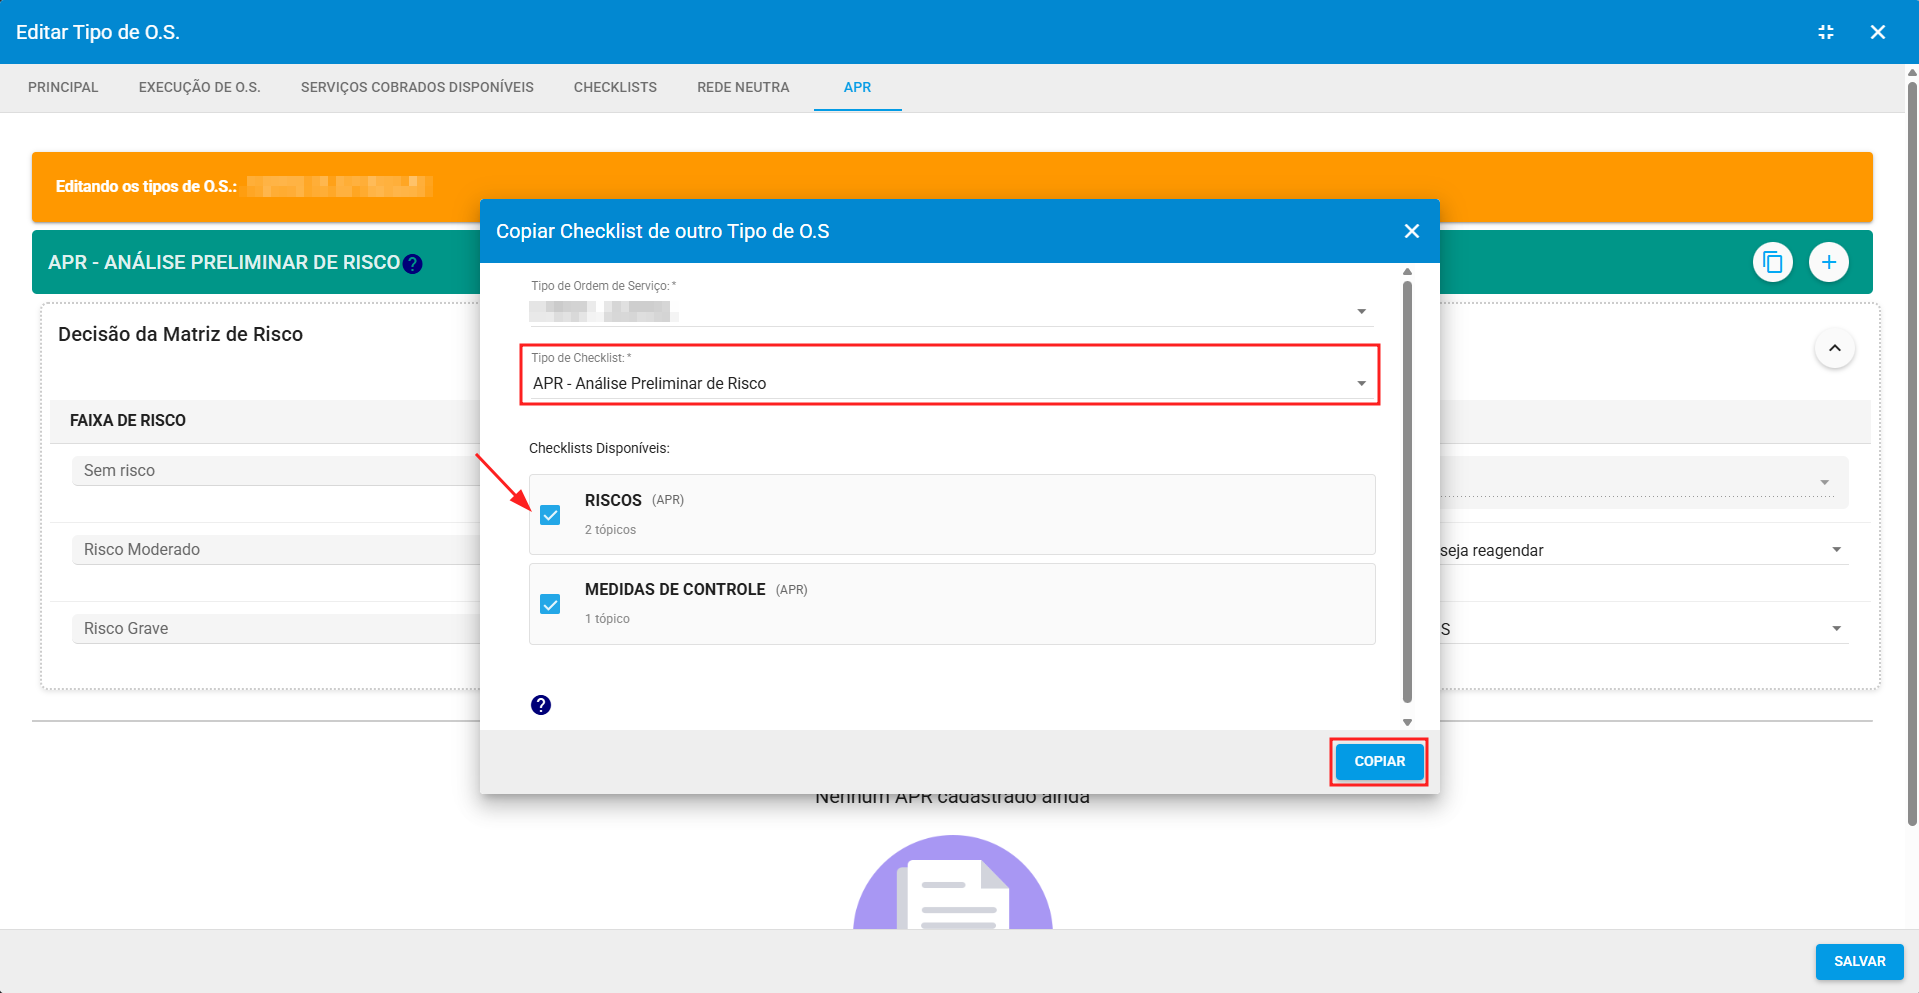1919x993 pixels.
Task: Click the copy checklist icon in APR header
Action: click(x=1772, y=263)
